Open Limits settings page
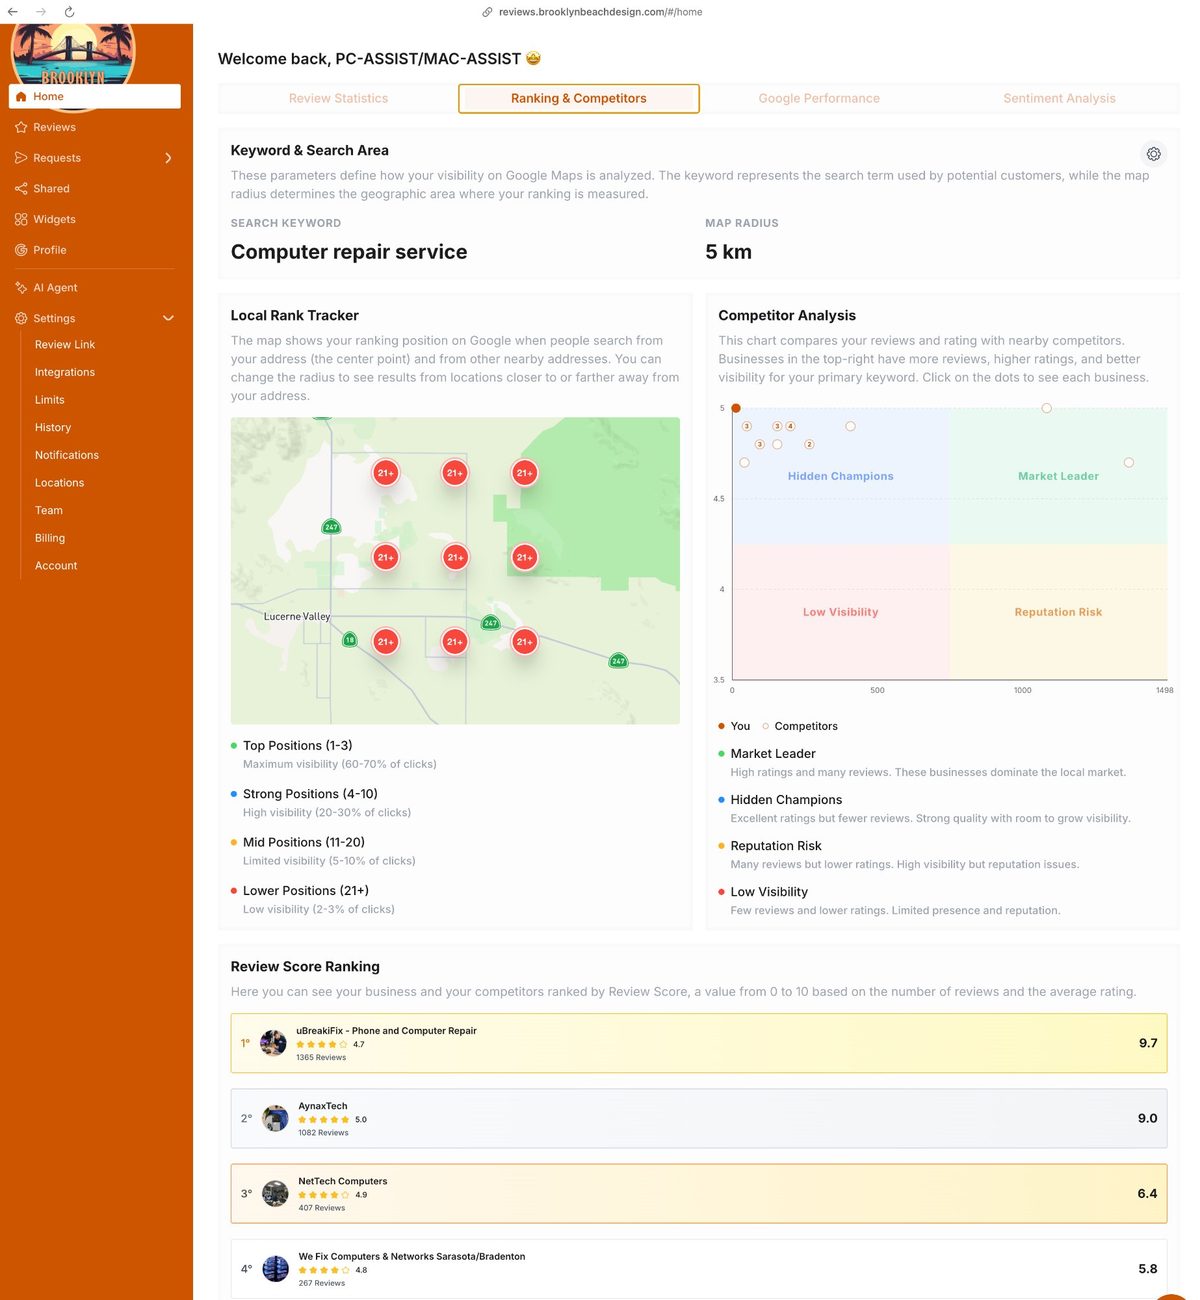Screen dimensions: 1200x1300 click(50, 400)
